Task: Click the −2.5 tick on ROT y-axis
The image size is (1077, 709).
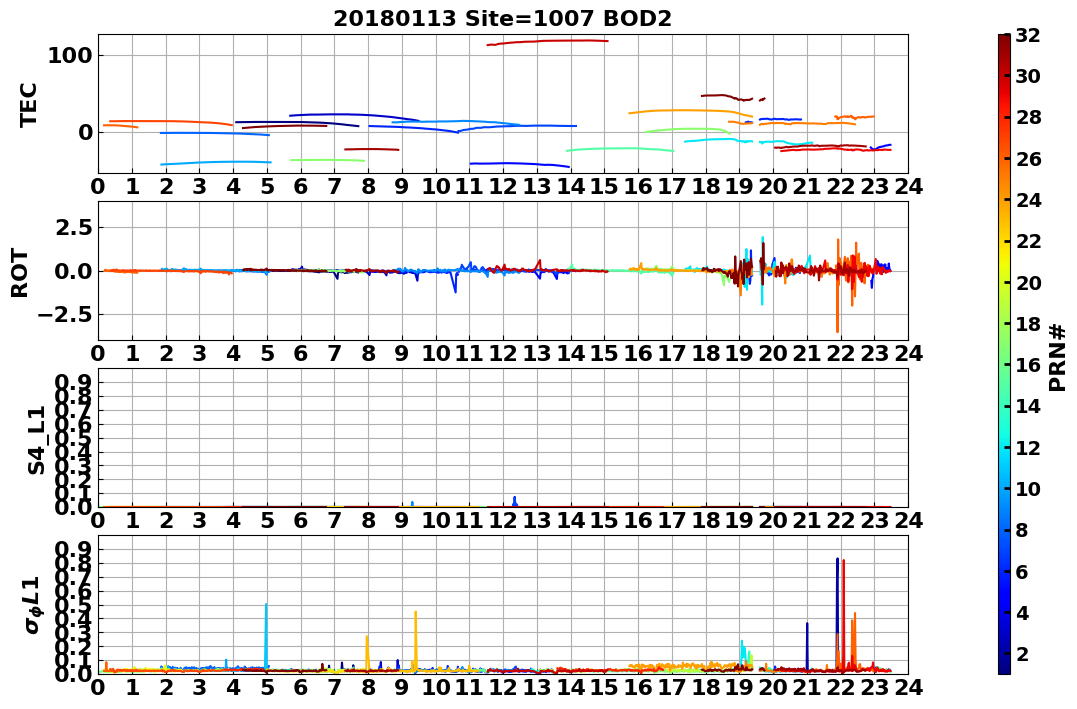Action: pyautogui.click(x=63, y=315)
